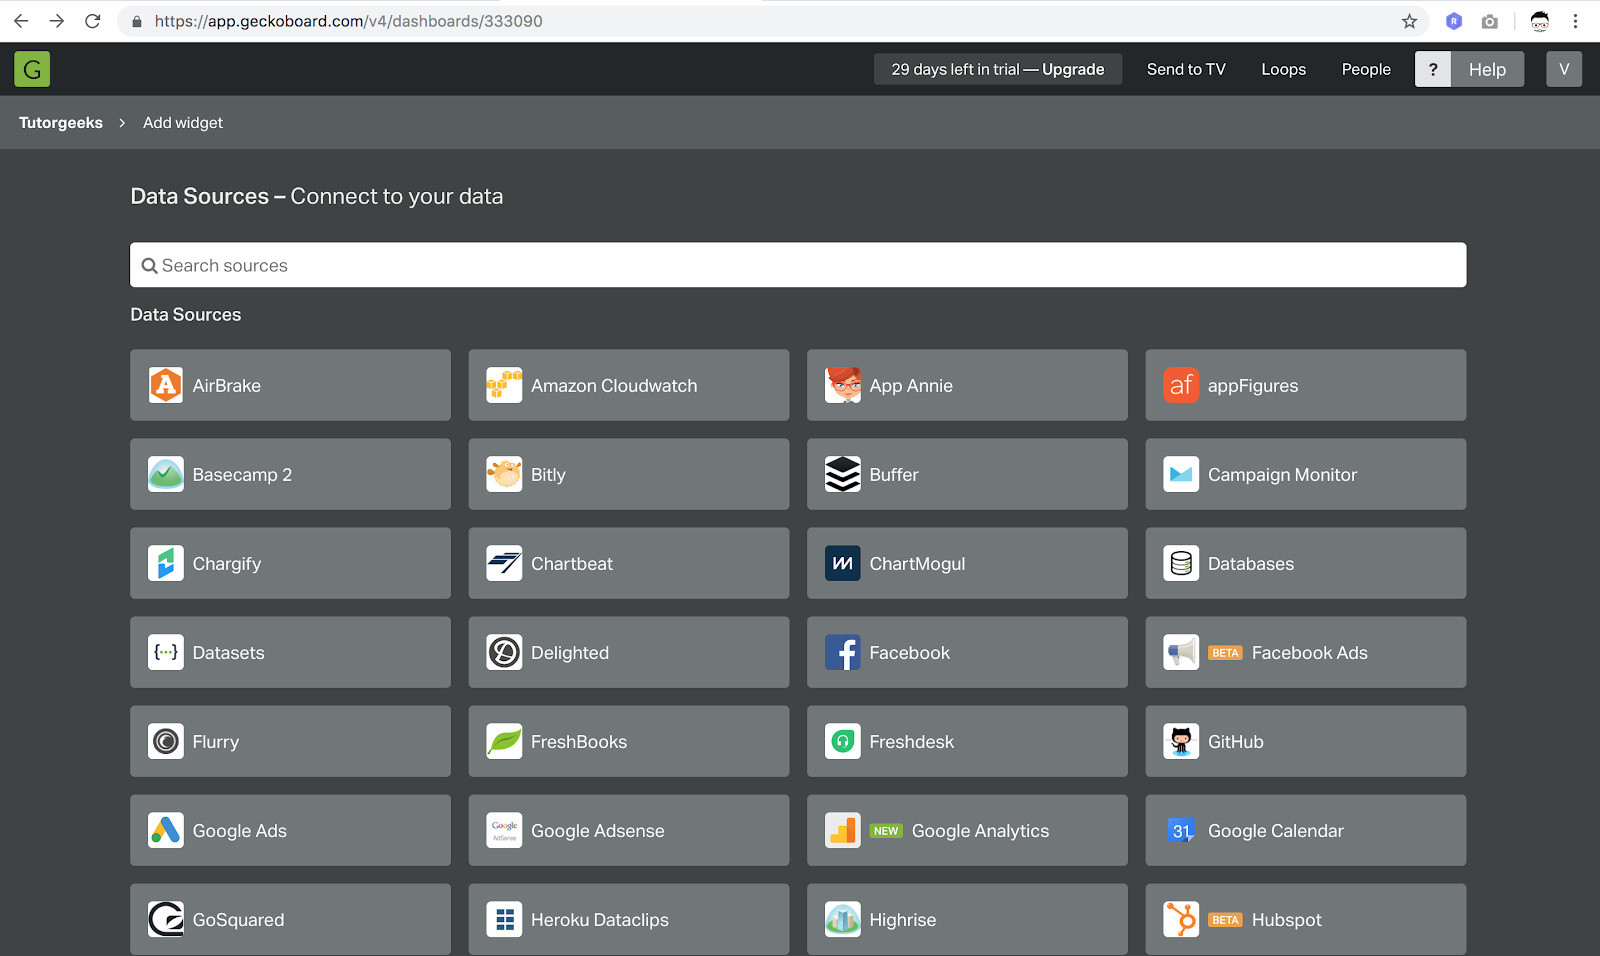
Task: Click the site lock security icon
Action: tap(137, 21)
